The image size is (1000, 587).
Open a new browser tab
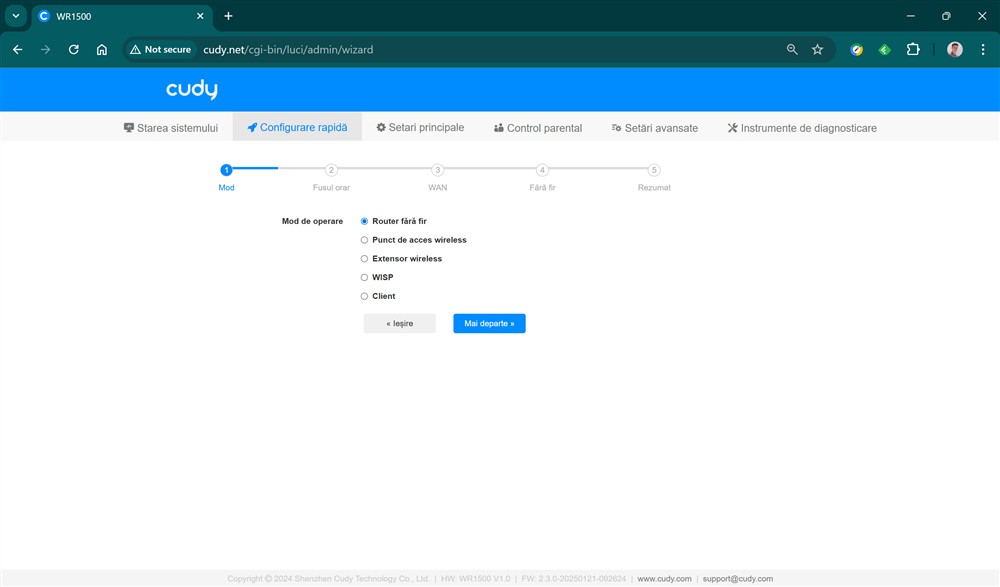[x=228, y=16]
